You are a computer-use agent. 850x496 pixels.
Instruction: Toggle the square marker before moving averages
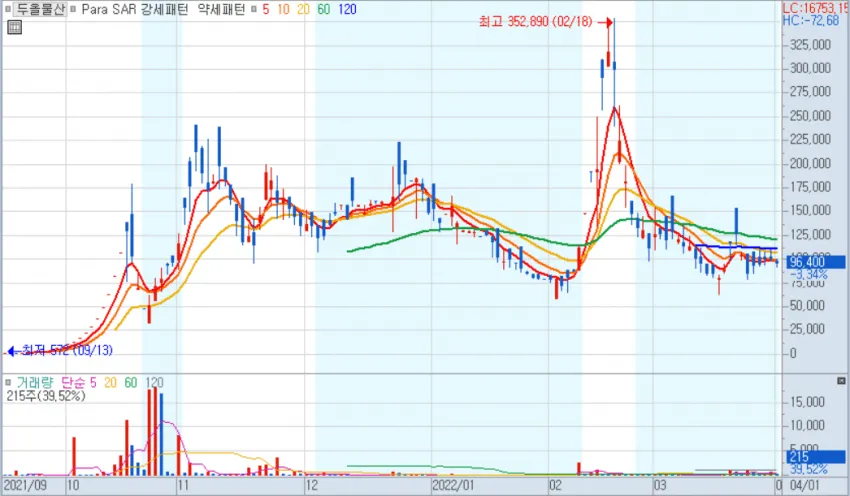tap(254, 9)
